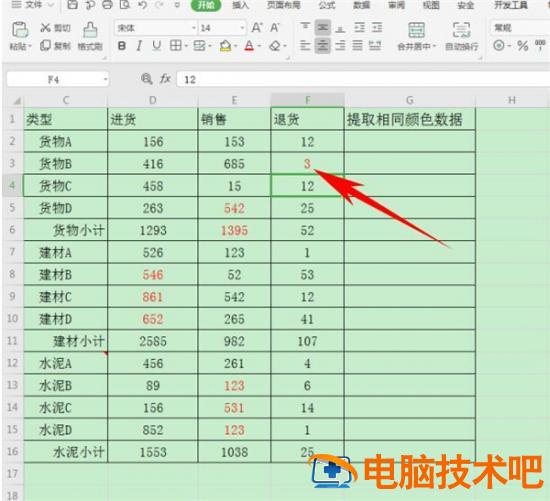Click the Paste icon in the ribbon

(20, 30)
